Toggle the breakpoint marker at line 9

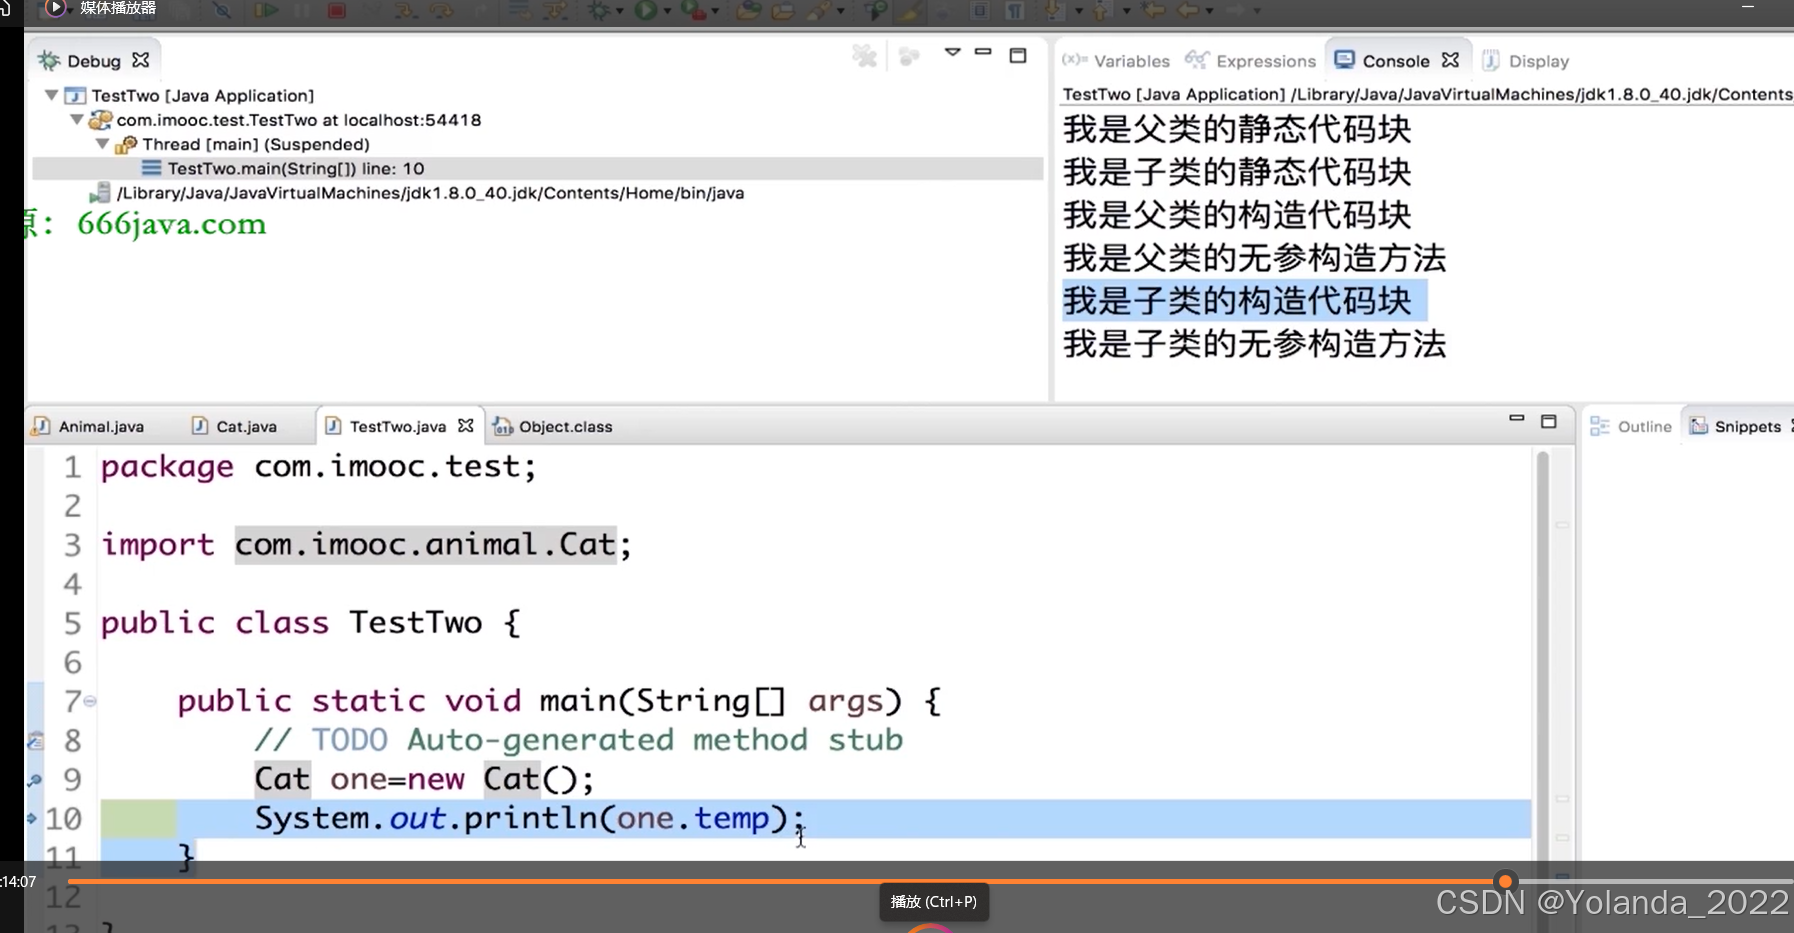(x=34, y=780)
